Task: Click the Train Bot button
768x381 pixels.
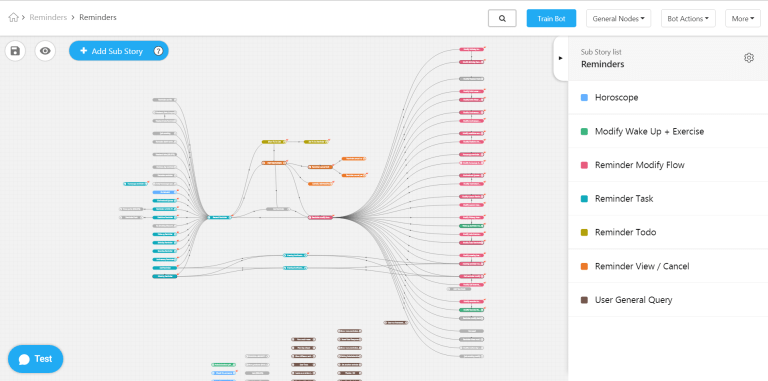Action: click(x=552, y=19)
